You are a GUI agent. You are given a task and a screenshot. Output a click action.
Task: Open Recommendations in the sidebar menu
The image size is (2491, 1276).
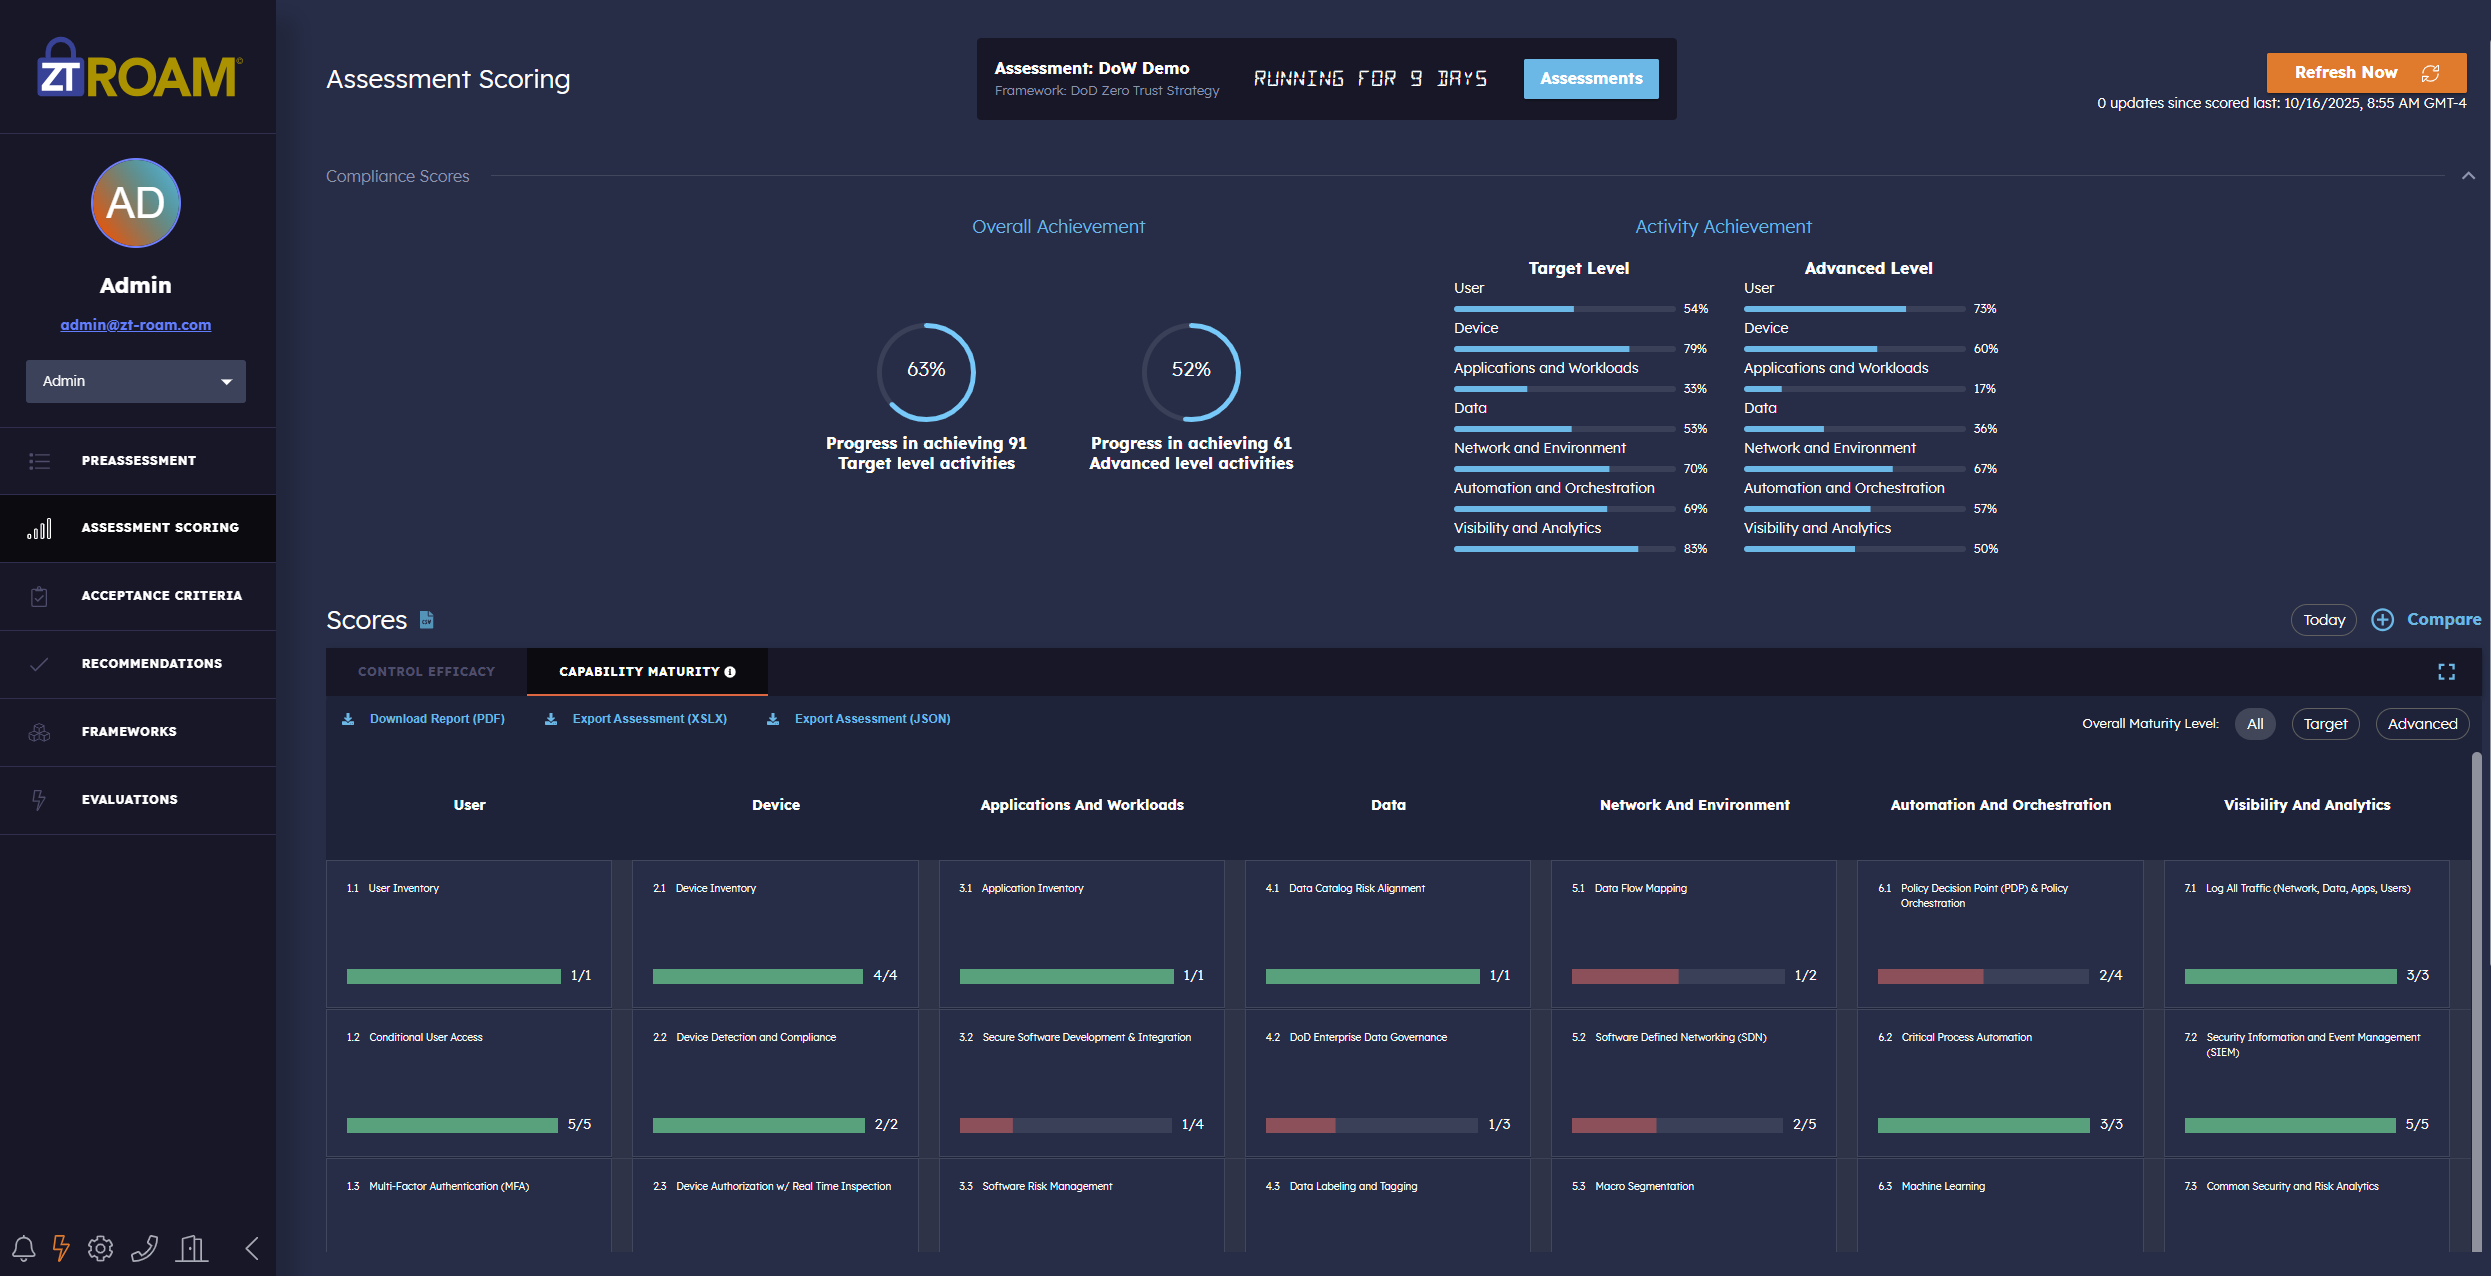(151, 664)
